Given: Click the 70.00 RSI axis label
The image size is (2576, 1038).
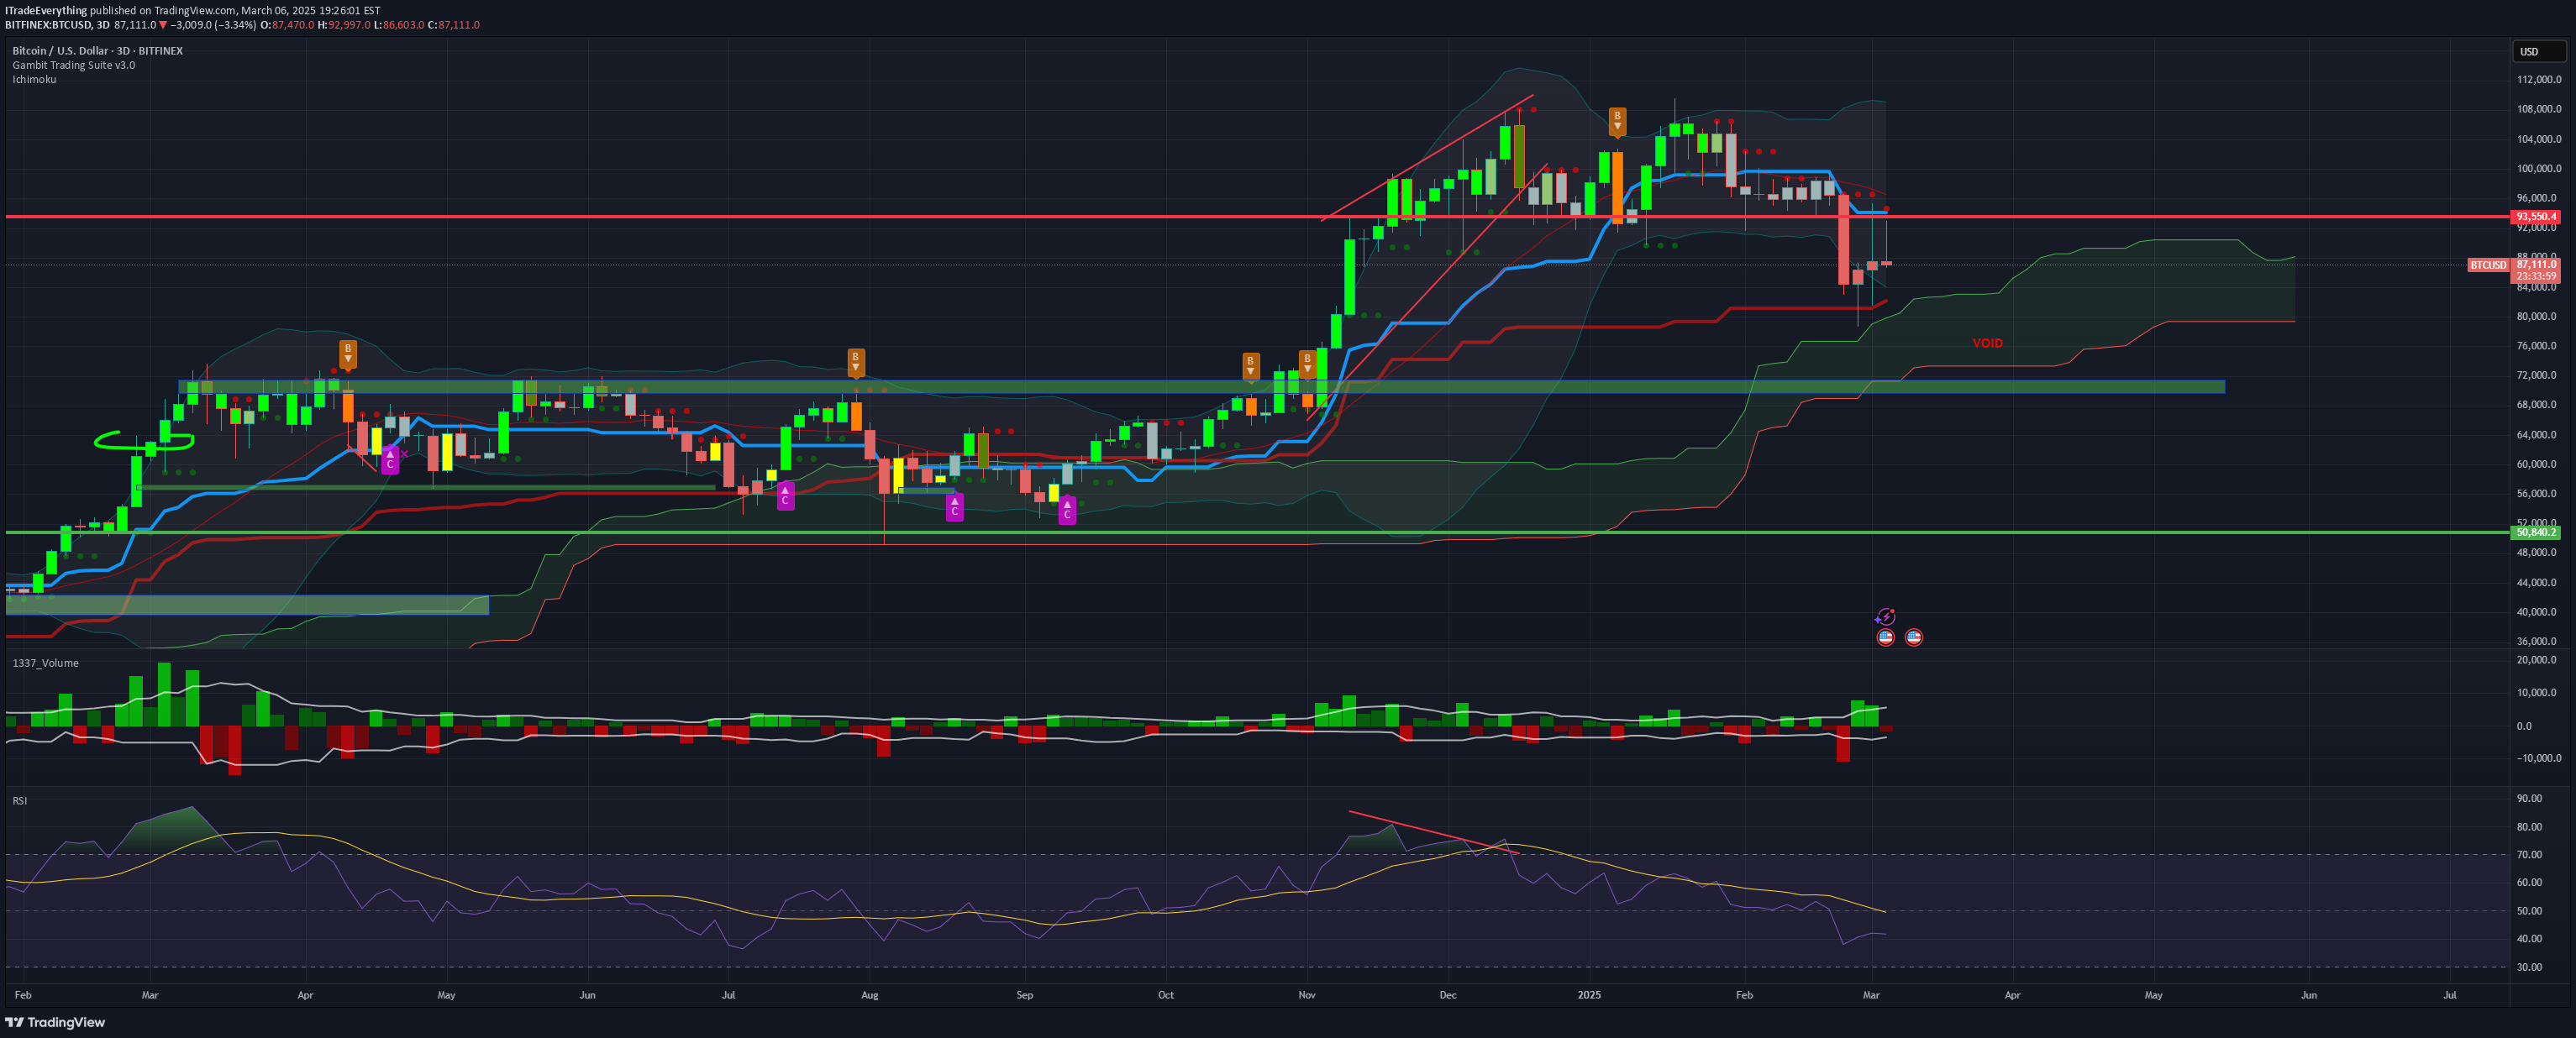Looking at the screenshot, I should click(2529, 855).
